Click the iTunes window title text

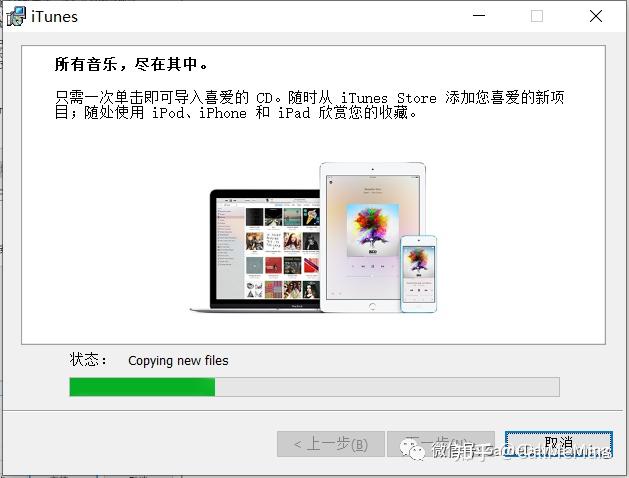[55, 17]
